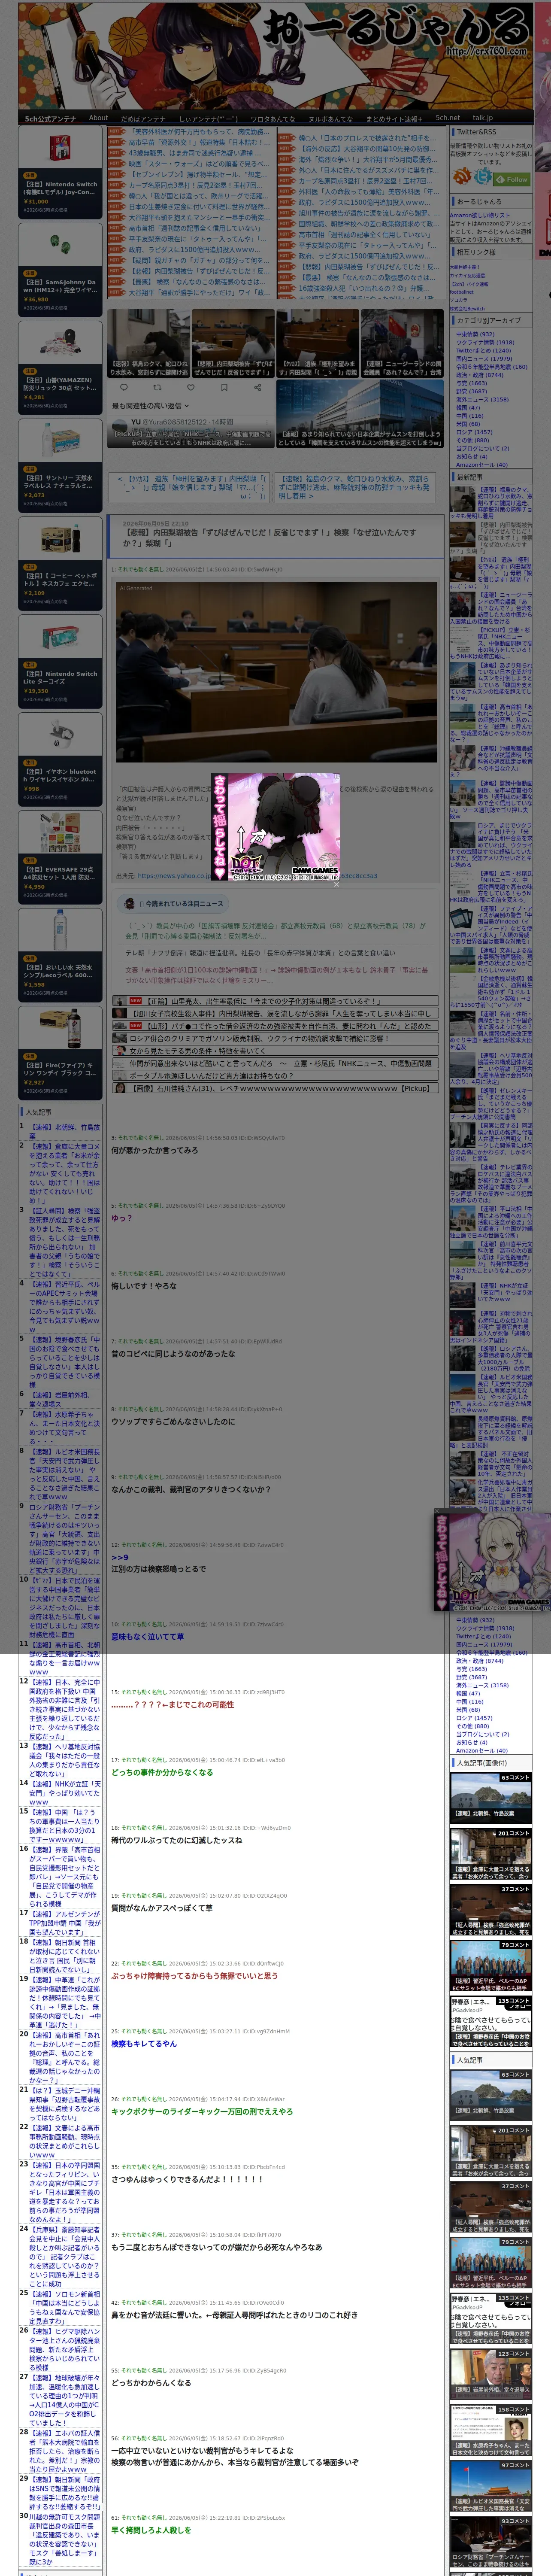551x2576 pixels.
Task: Open the footballnet link in 相互リンク様
Action: point(462,291)
